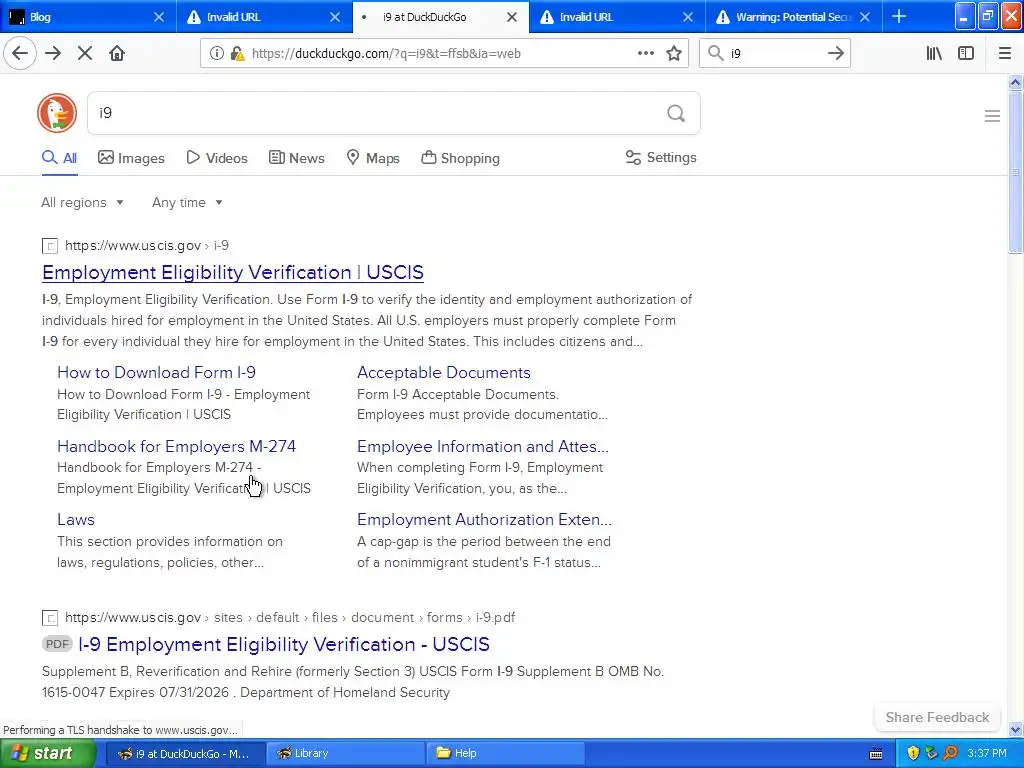Open DuckDuckGo Settings dropdown
This screenshot has height=768, width=1024.
pos(661,157)
